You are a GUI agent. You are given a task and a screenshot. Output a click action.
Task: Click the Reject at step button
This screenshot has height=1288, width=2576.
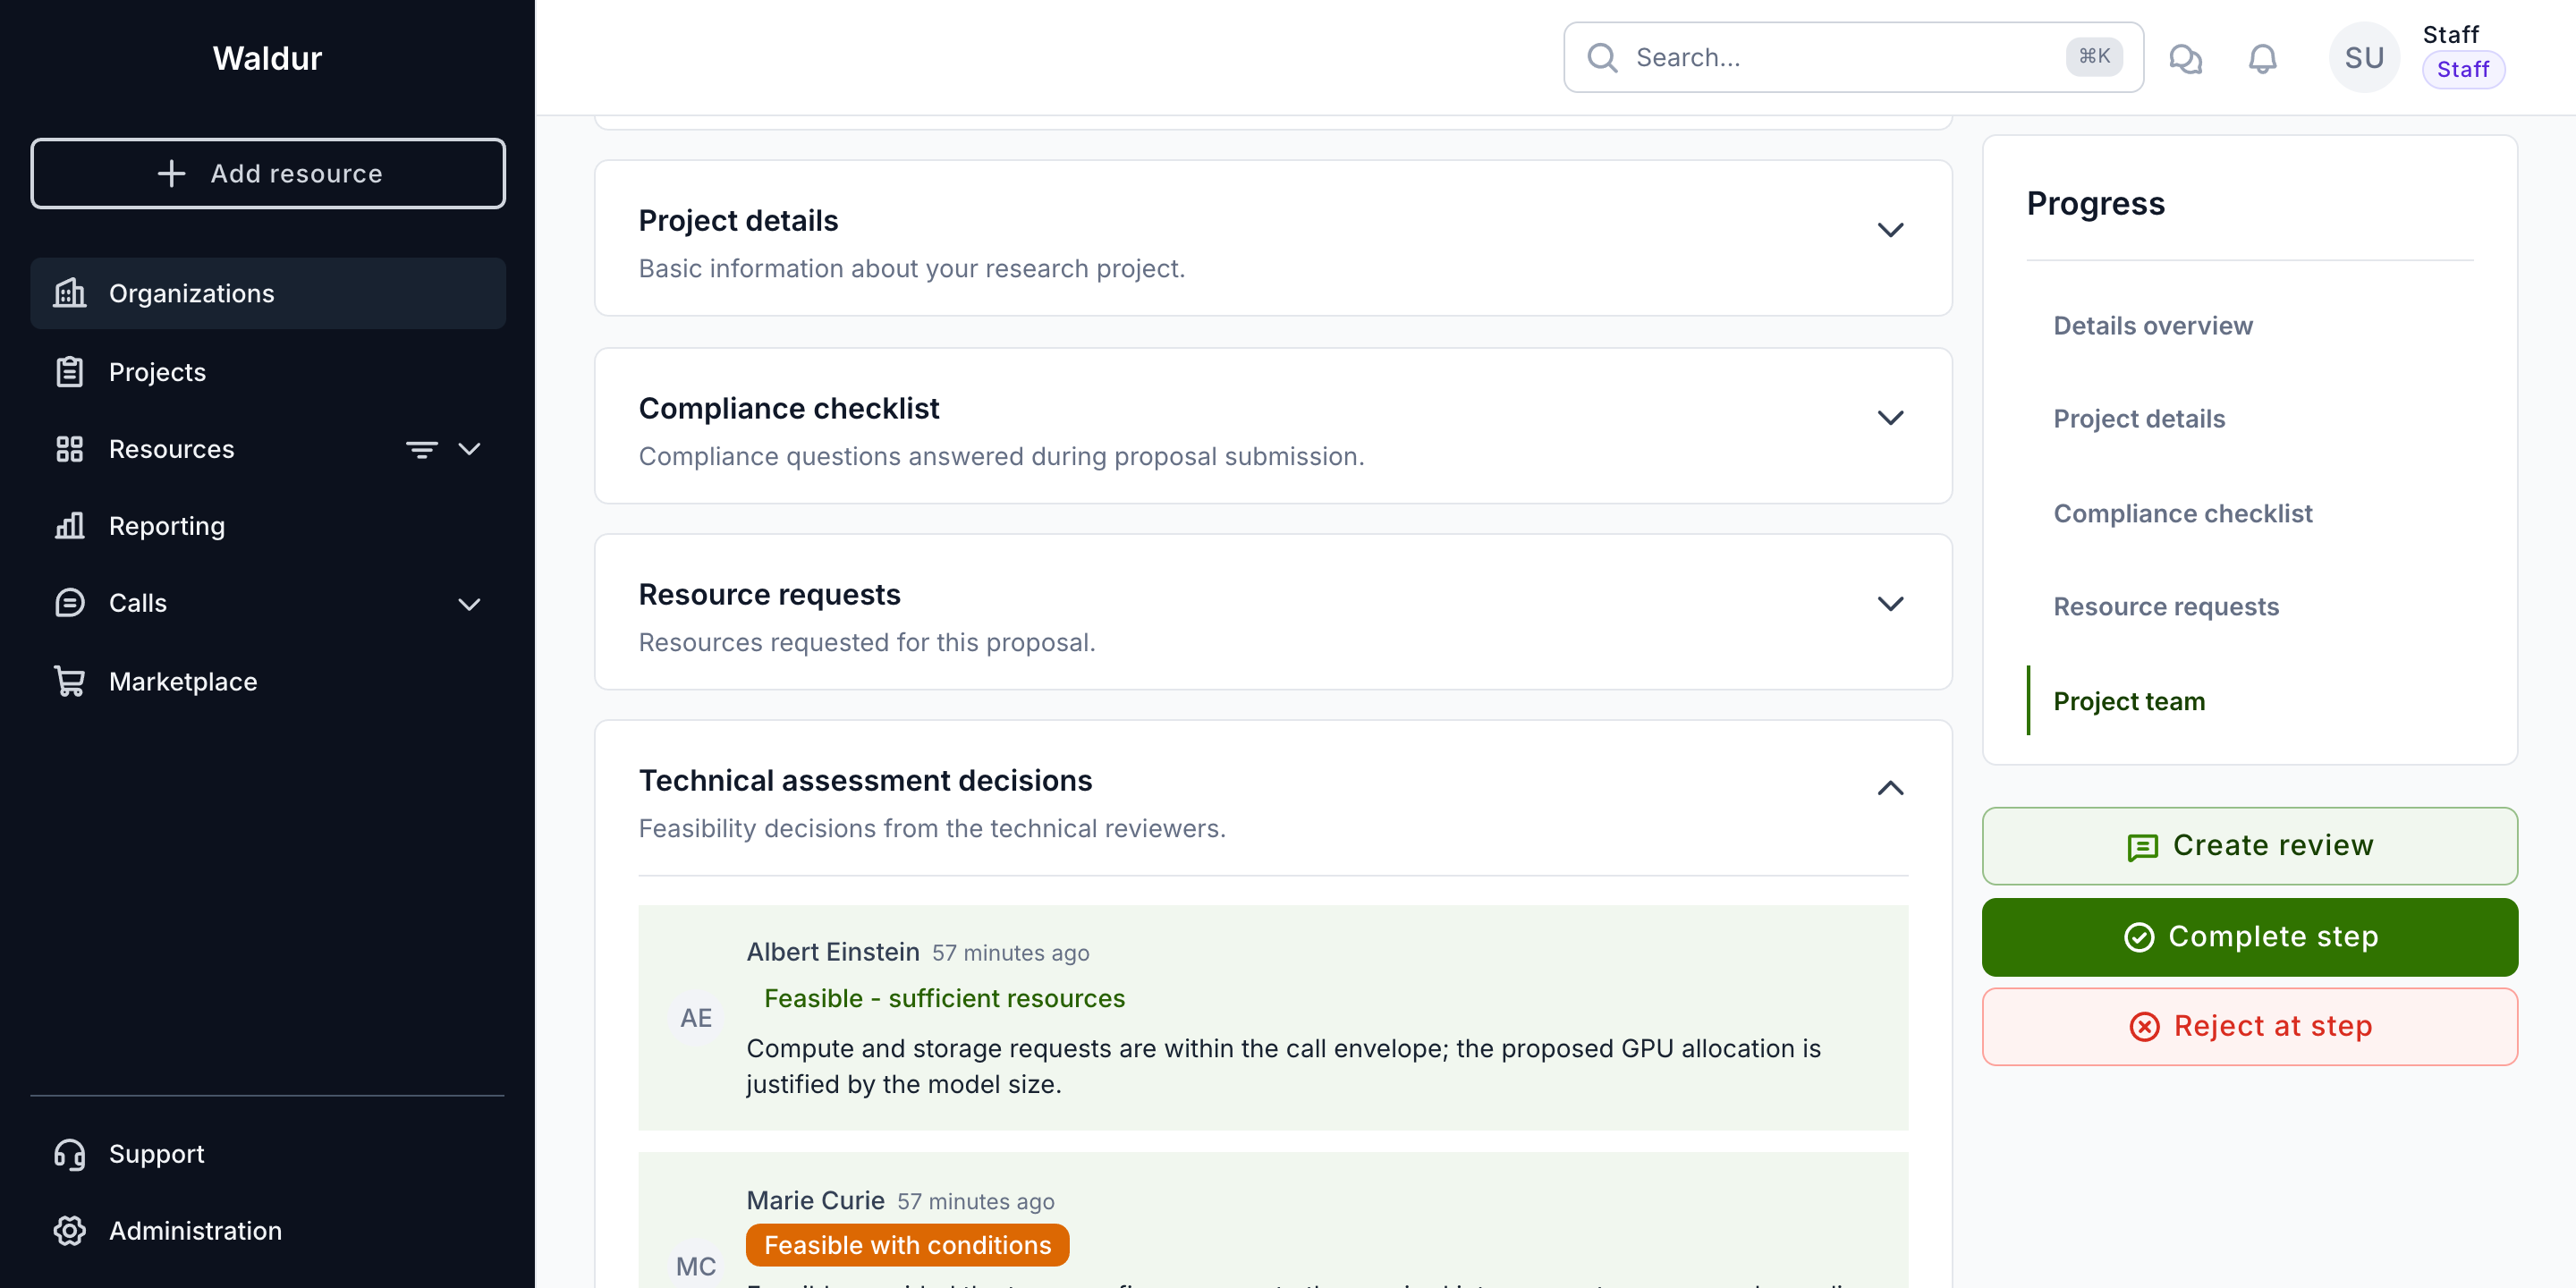[2249, 1027]
